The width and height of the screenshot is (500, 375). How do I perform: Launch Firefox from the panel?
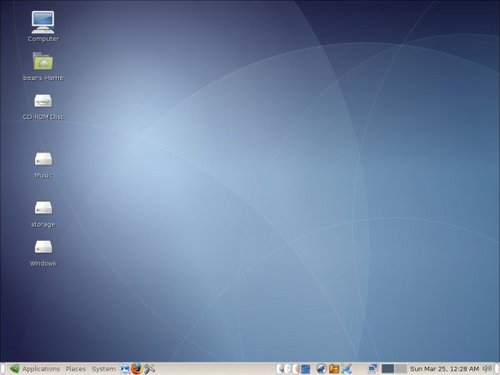pos(136,369)
